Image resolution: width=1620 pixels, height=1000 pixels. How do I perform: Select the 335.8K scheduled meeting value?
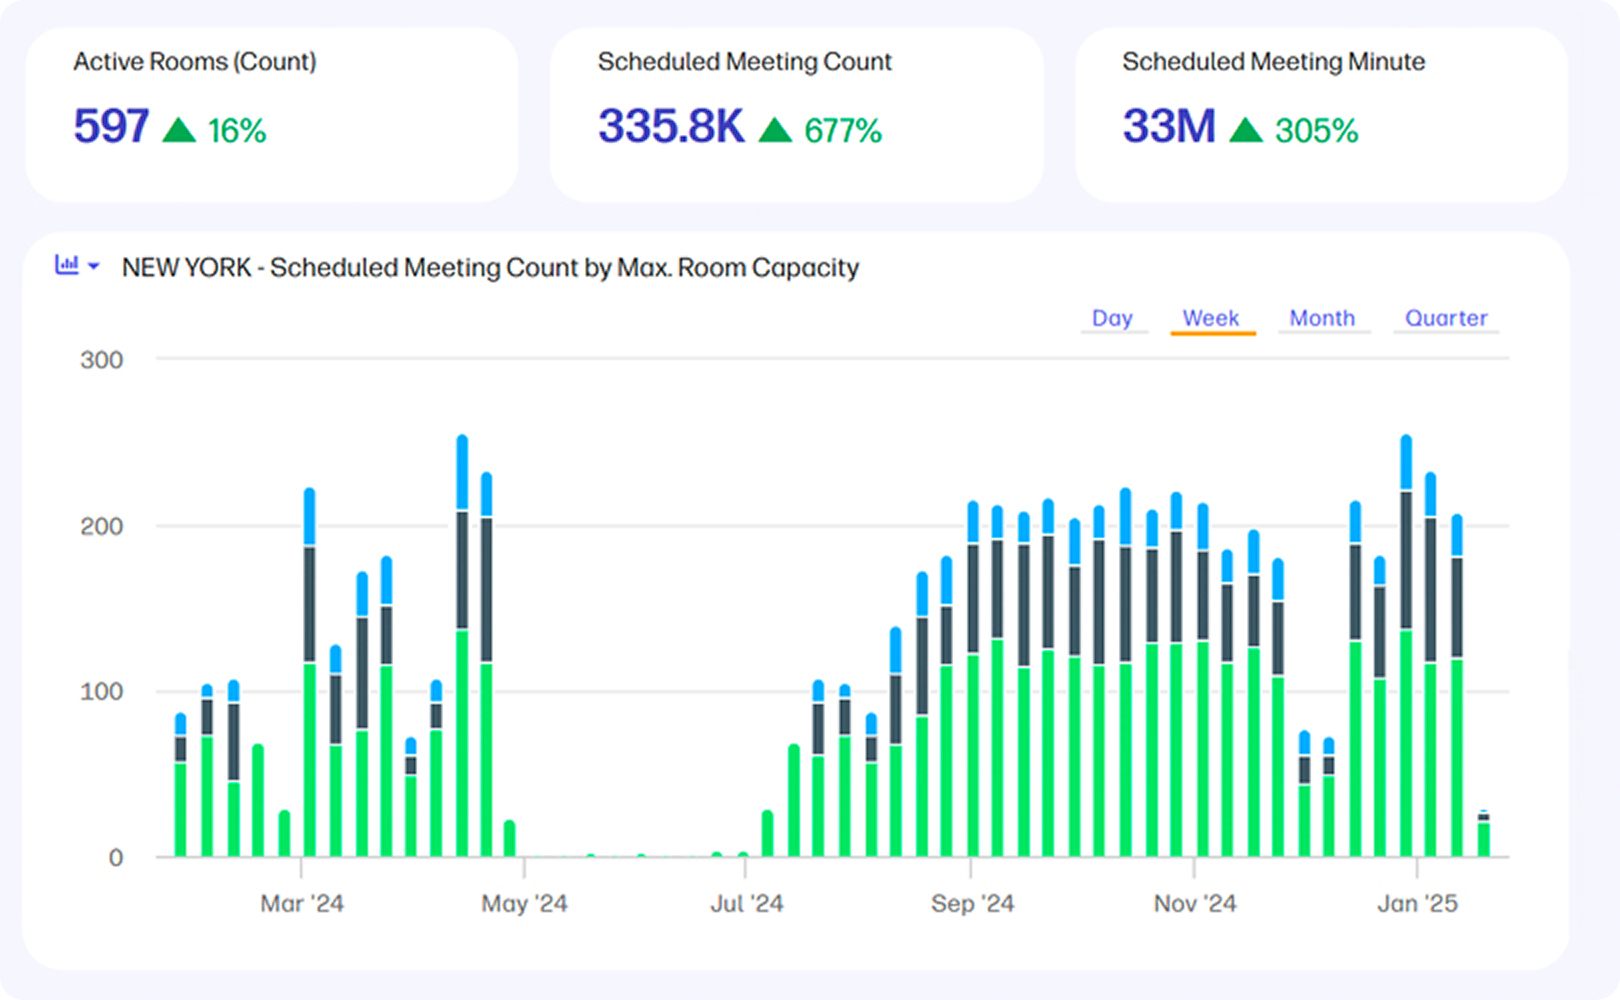click(x=671, y=127)
